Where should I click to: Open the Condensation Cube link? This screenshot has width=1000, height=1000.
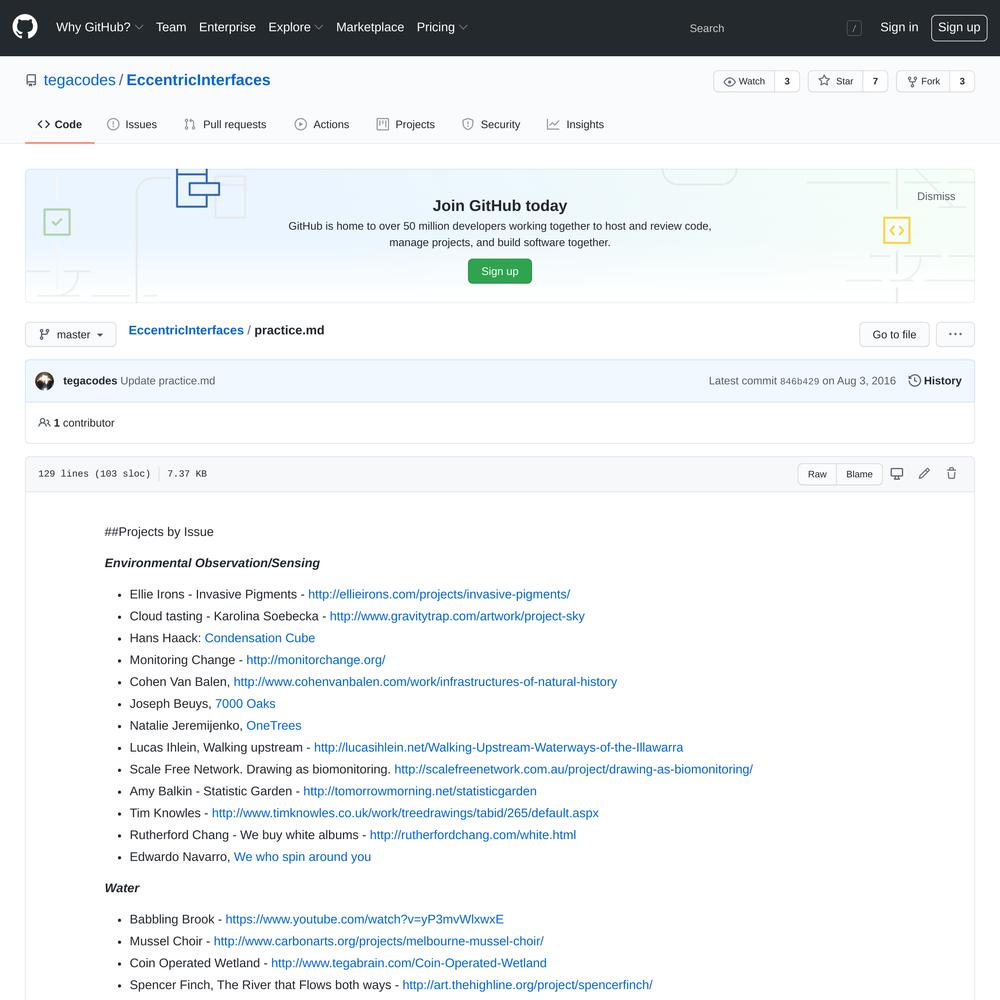coord(260,638)
